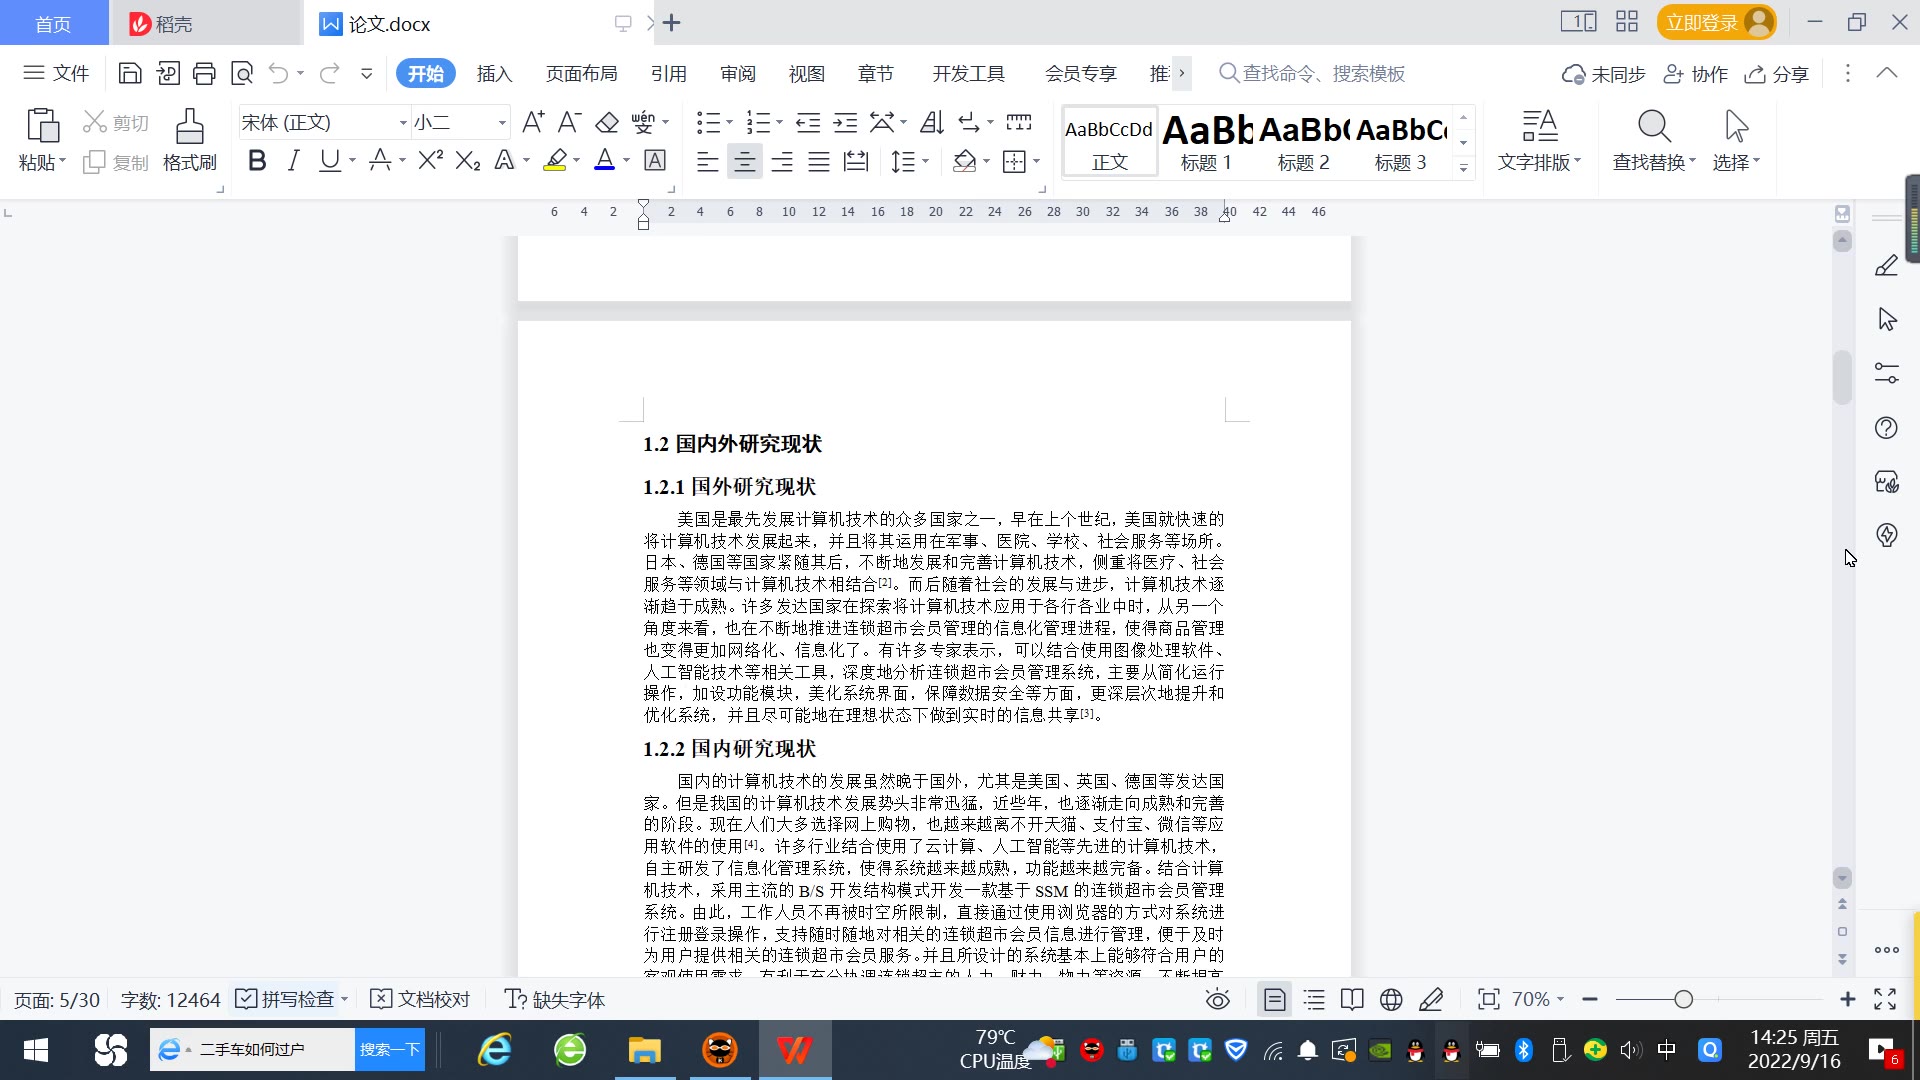Decrease font size with A- icon
1920x1080 pixels.
click(569, 123)
